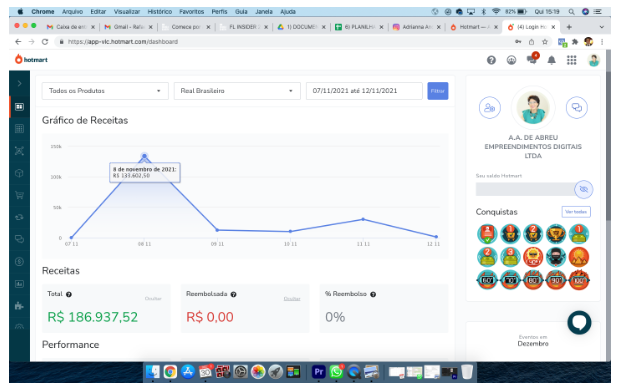Screen dimensions: 628x387
Task: Select the dashboard icon in sidebar
Action: [x=19, y=107]
